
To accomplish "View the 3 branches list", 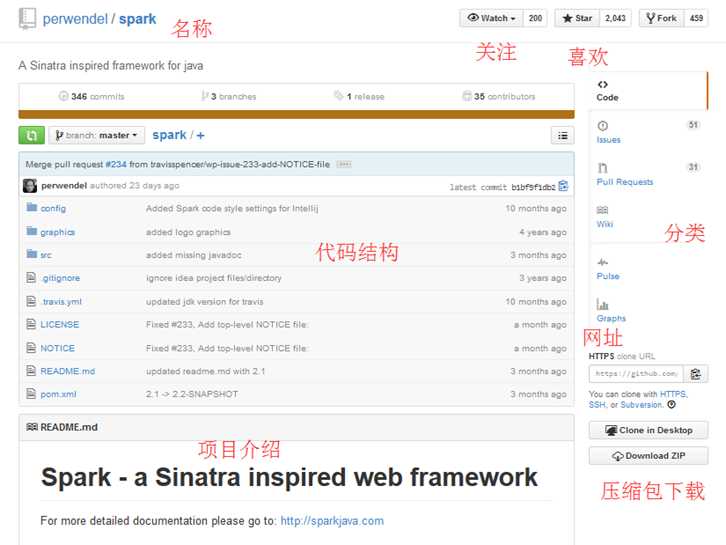I will coord(229,96).
